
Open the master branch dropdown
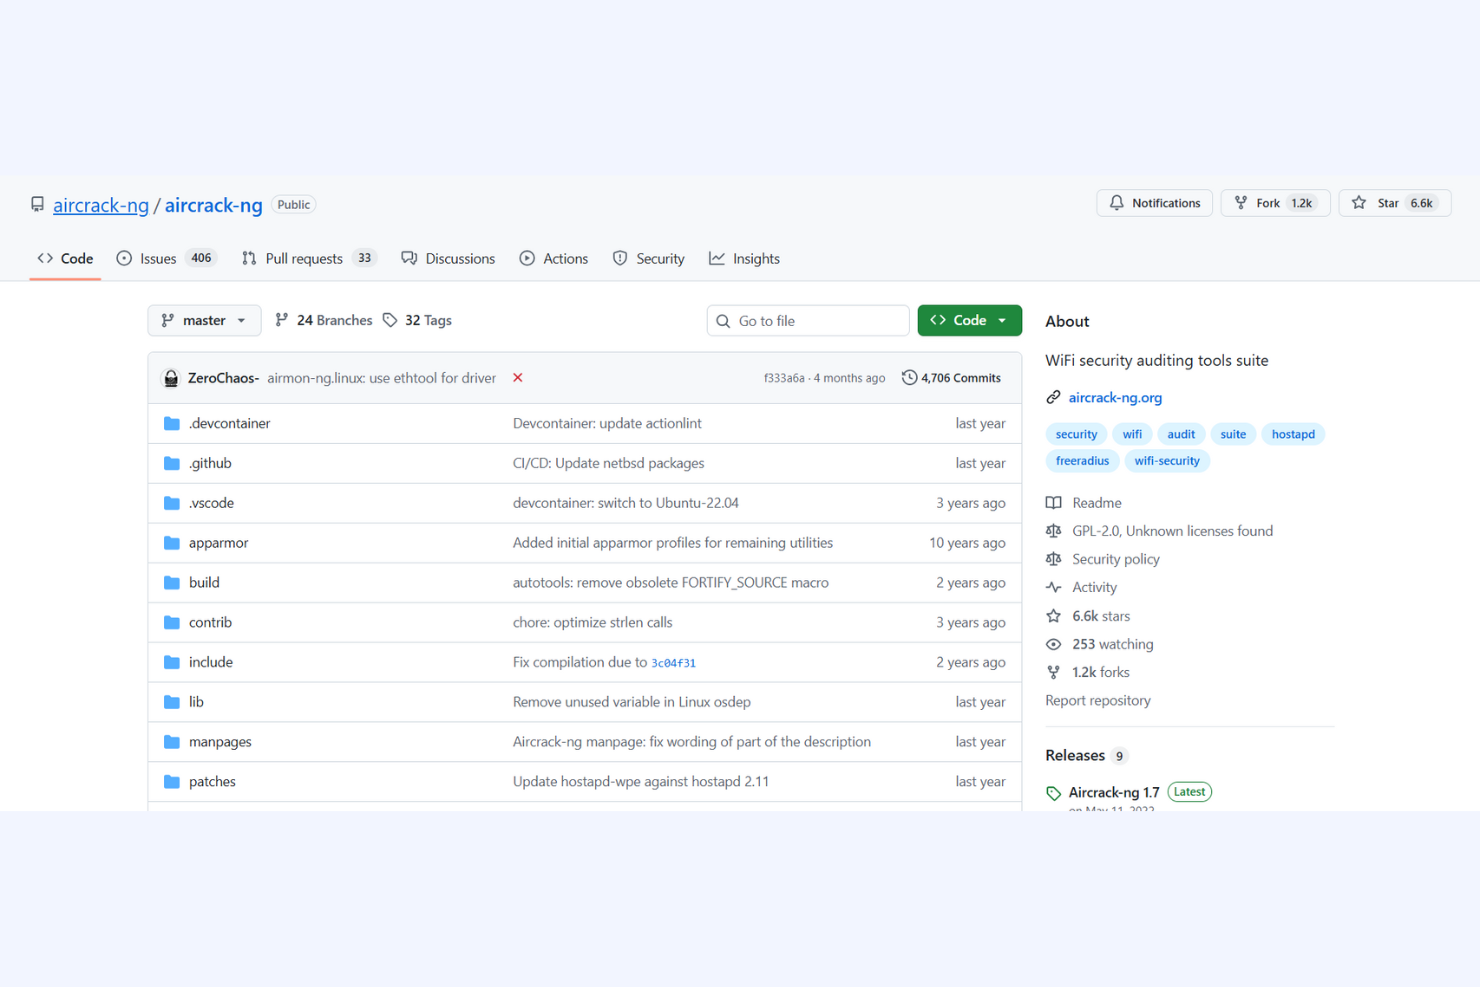(x=204, y=320)
